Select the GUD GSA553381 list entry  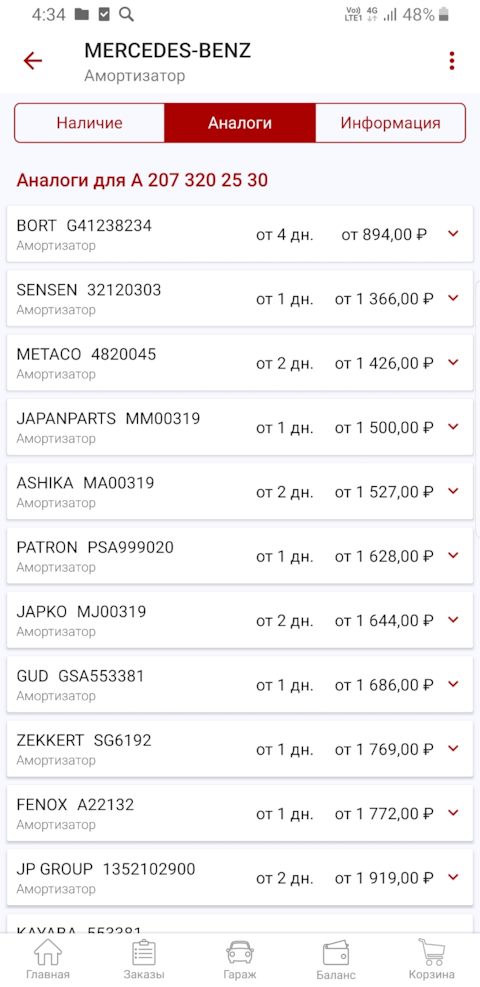(x=240, y=684)
